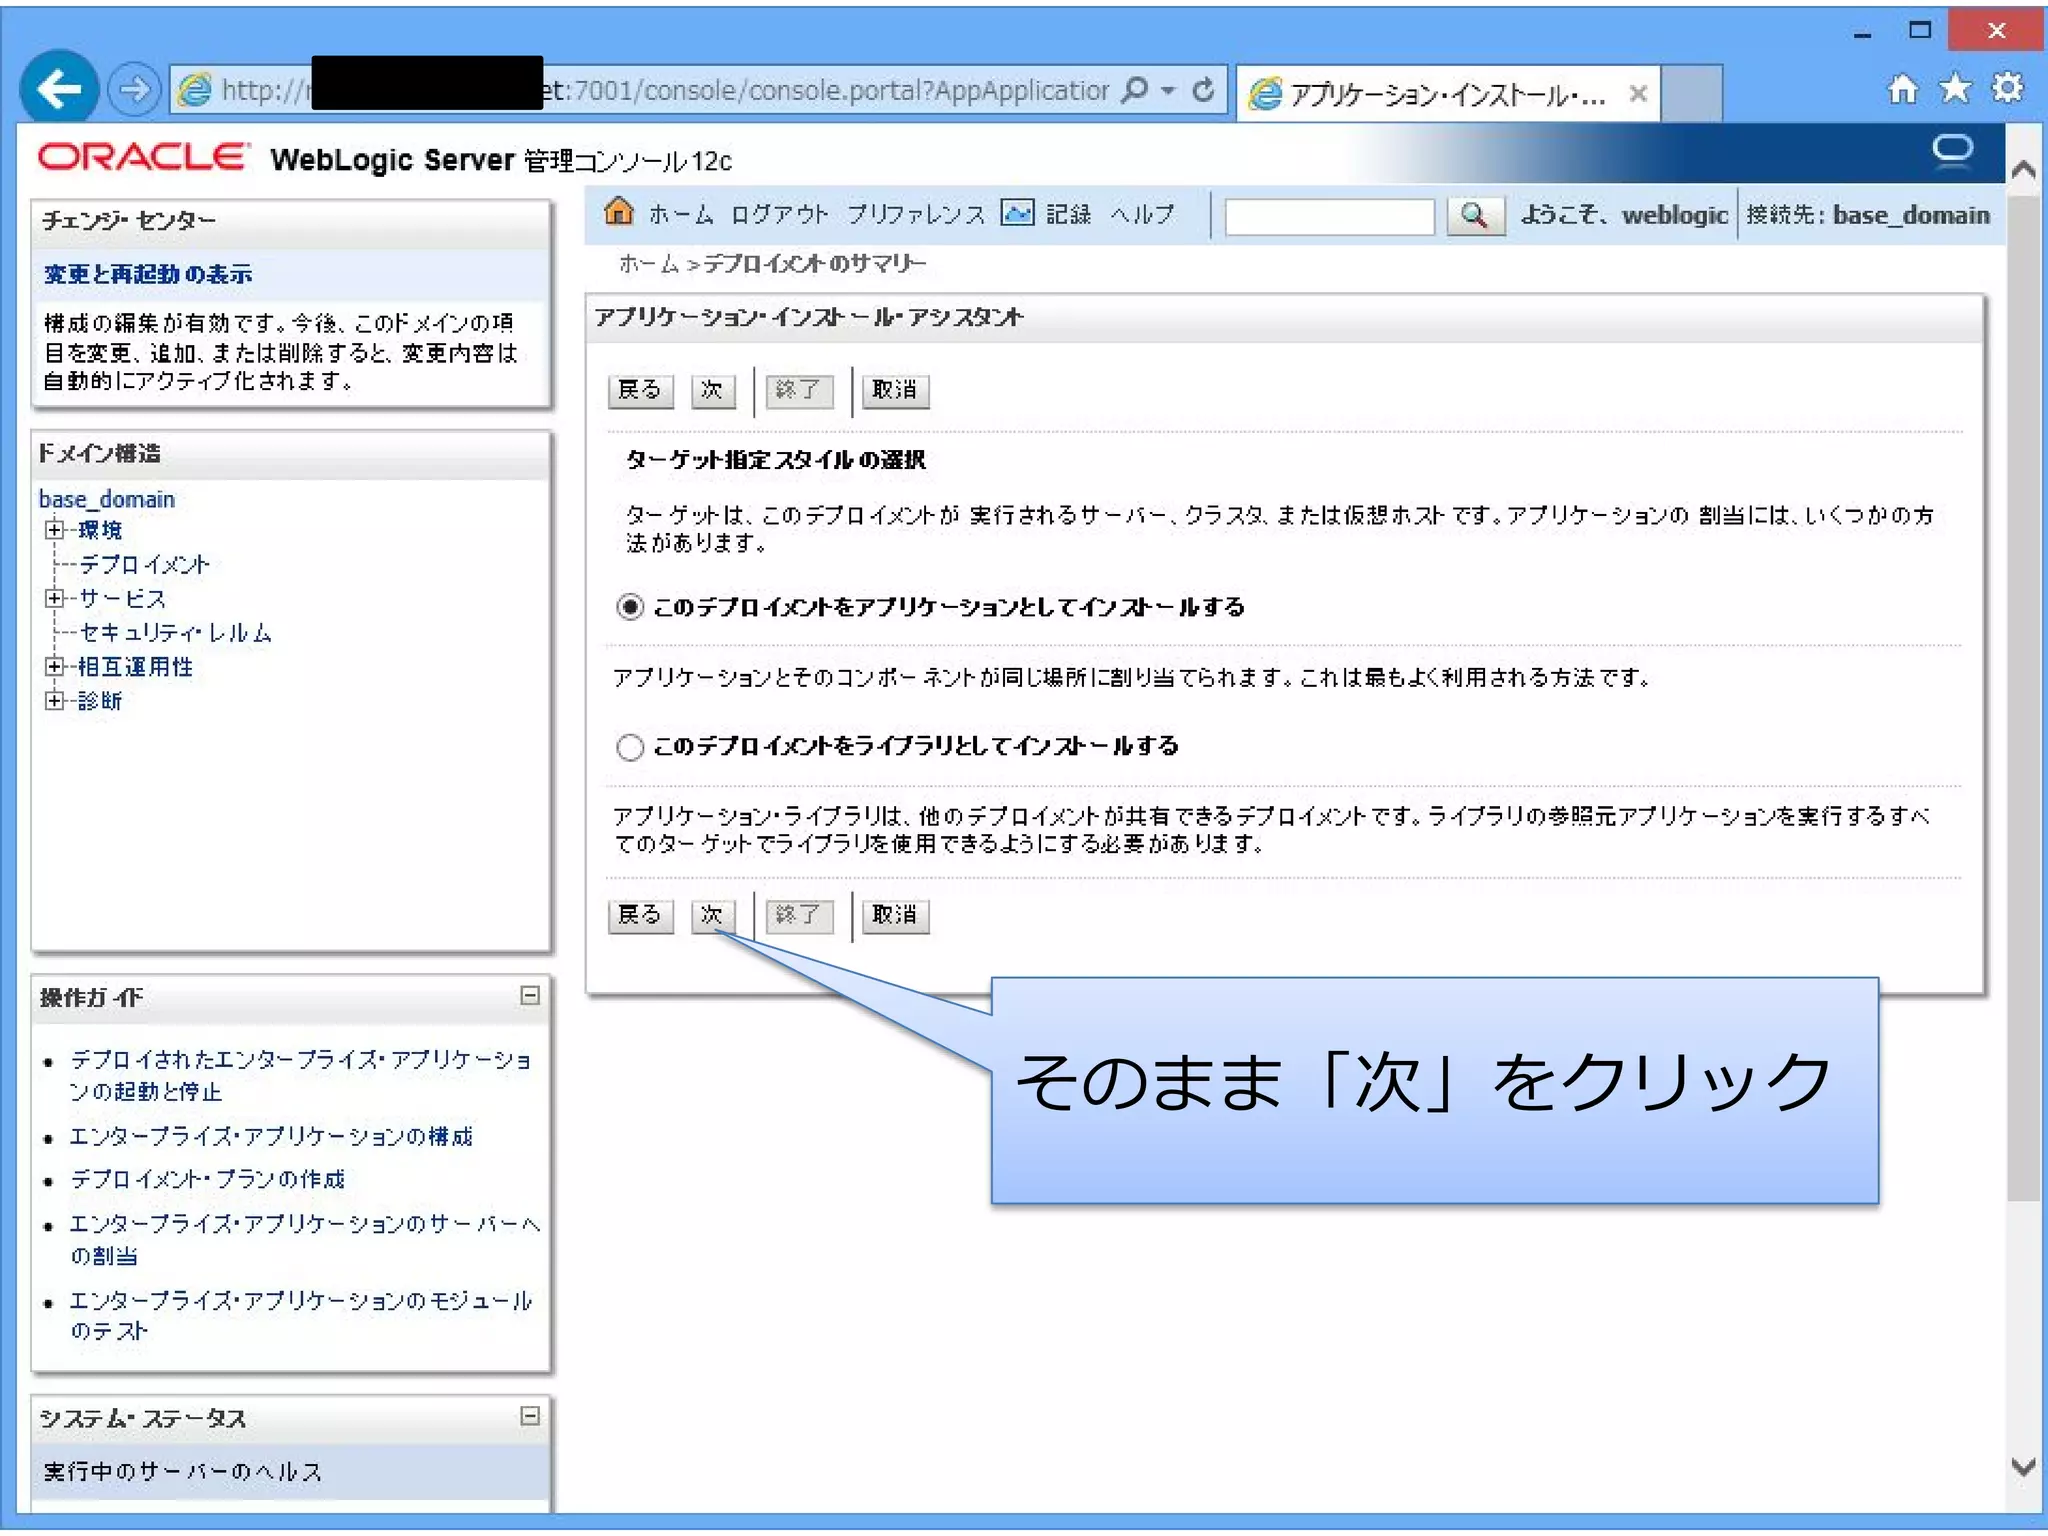
Task: Click the bottom 取消 button
Action: [894, 915]
